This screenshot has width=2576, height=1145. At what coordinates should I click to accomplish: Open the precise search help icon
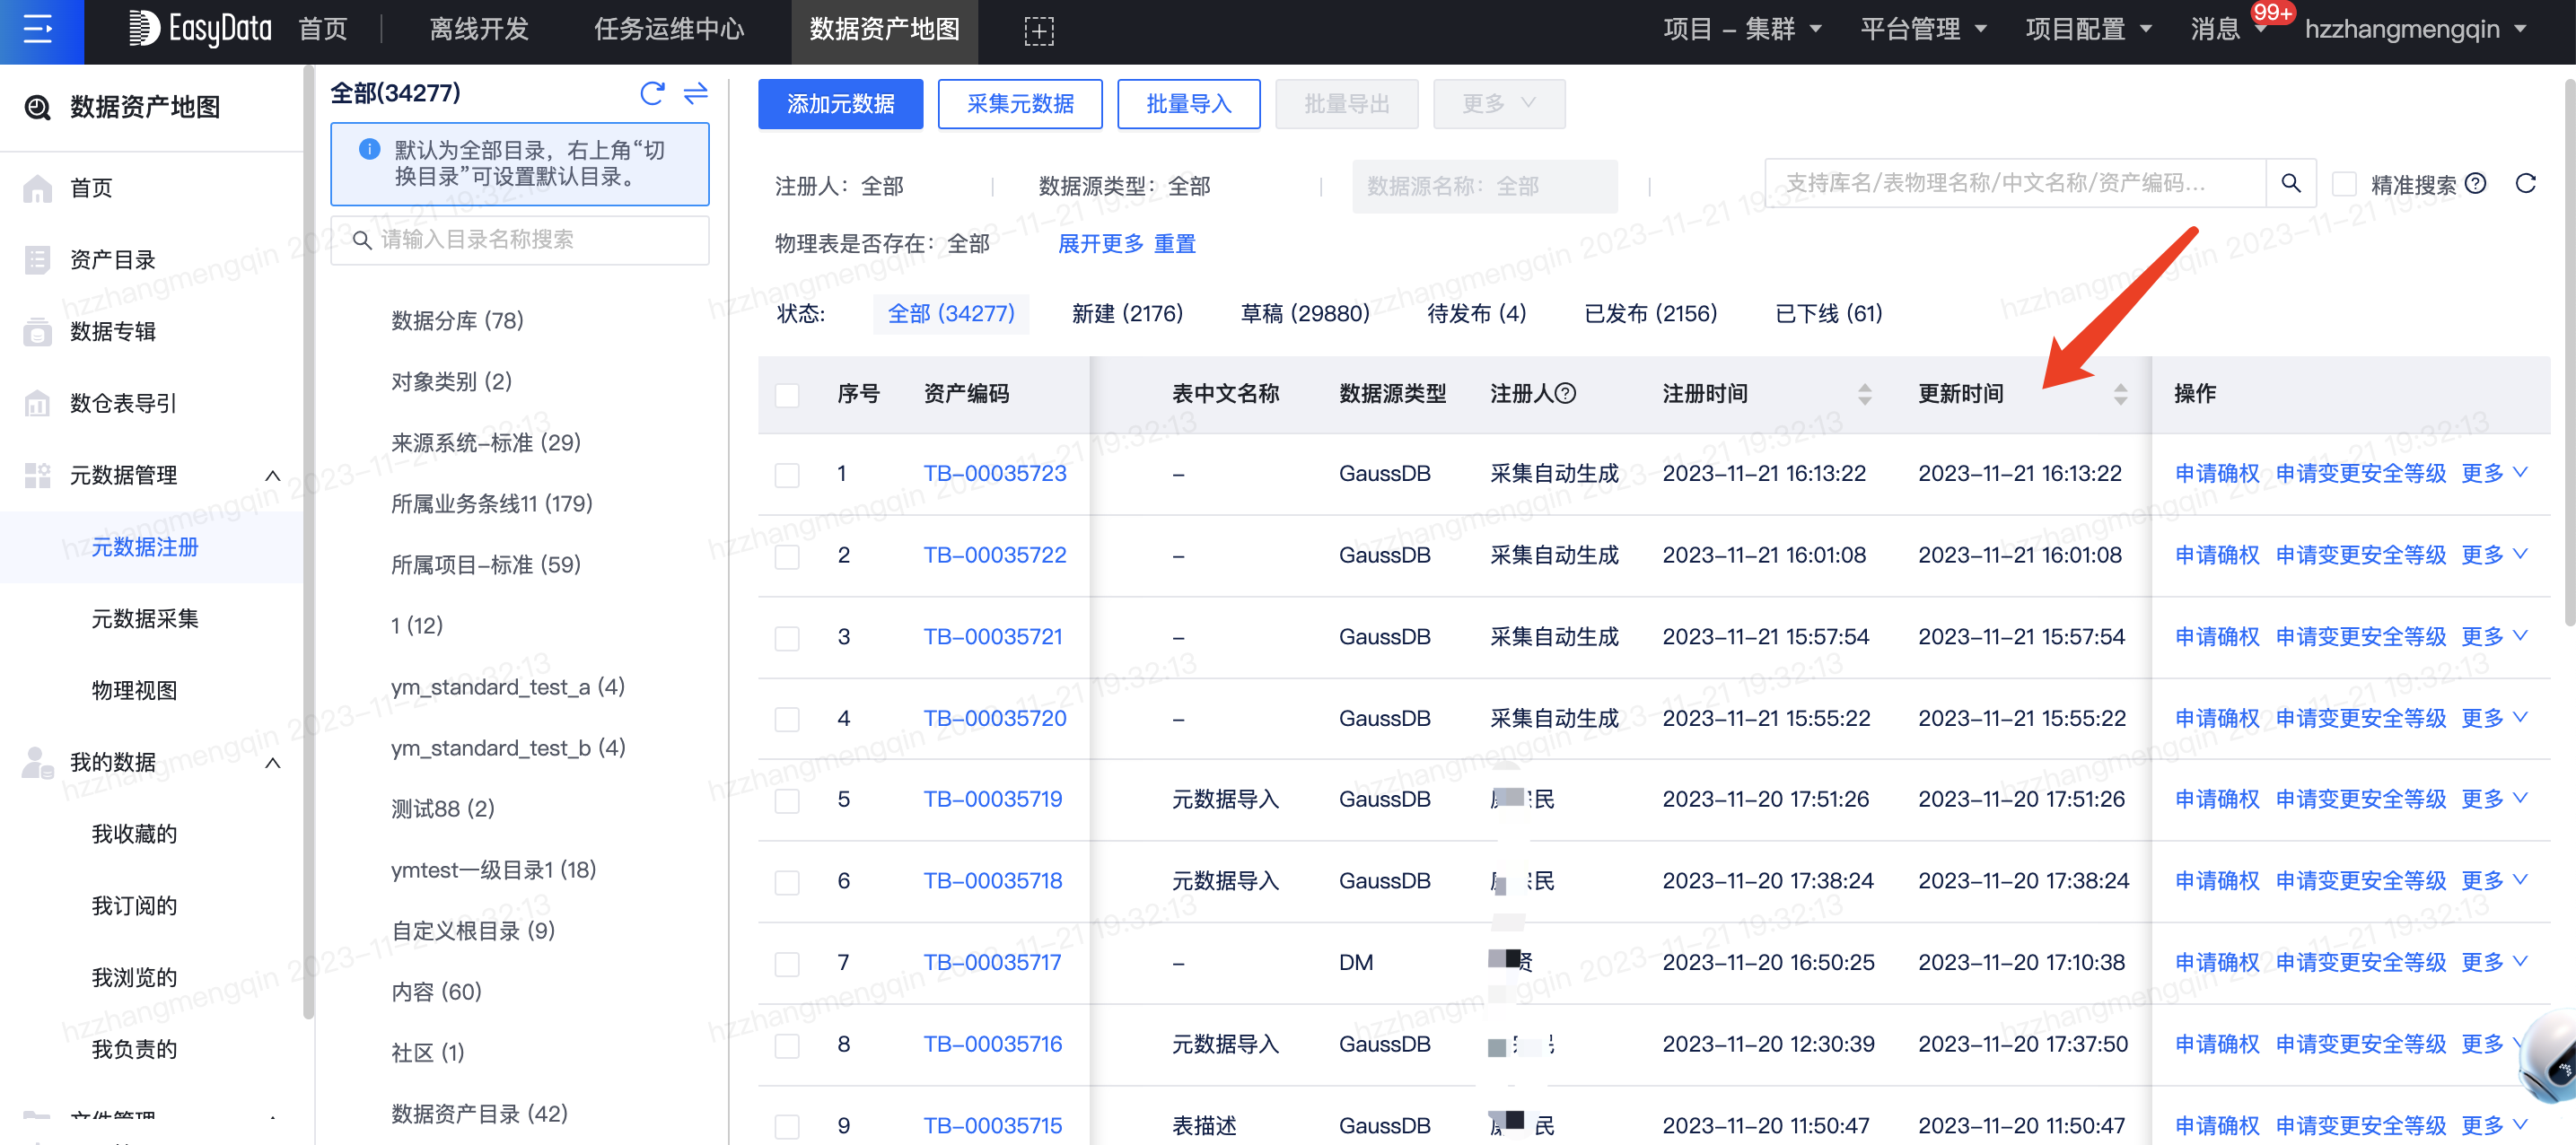click(2475, 184)
